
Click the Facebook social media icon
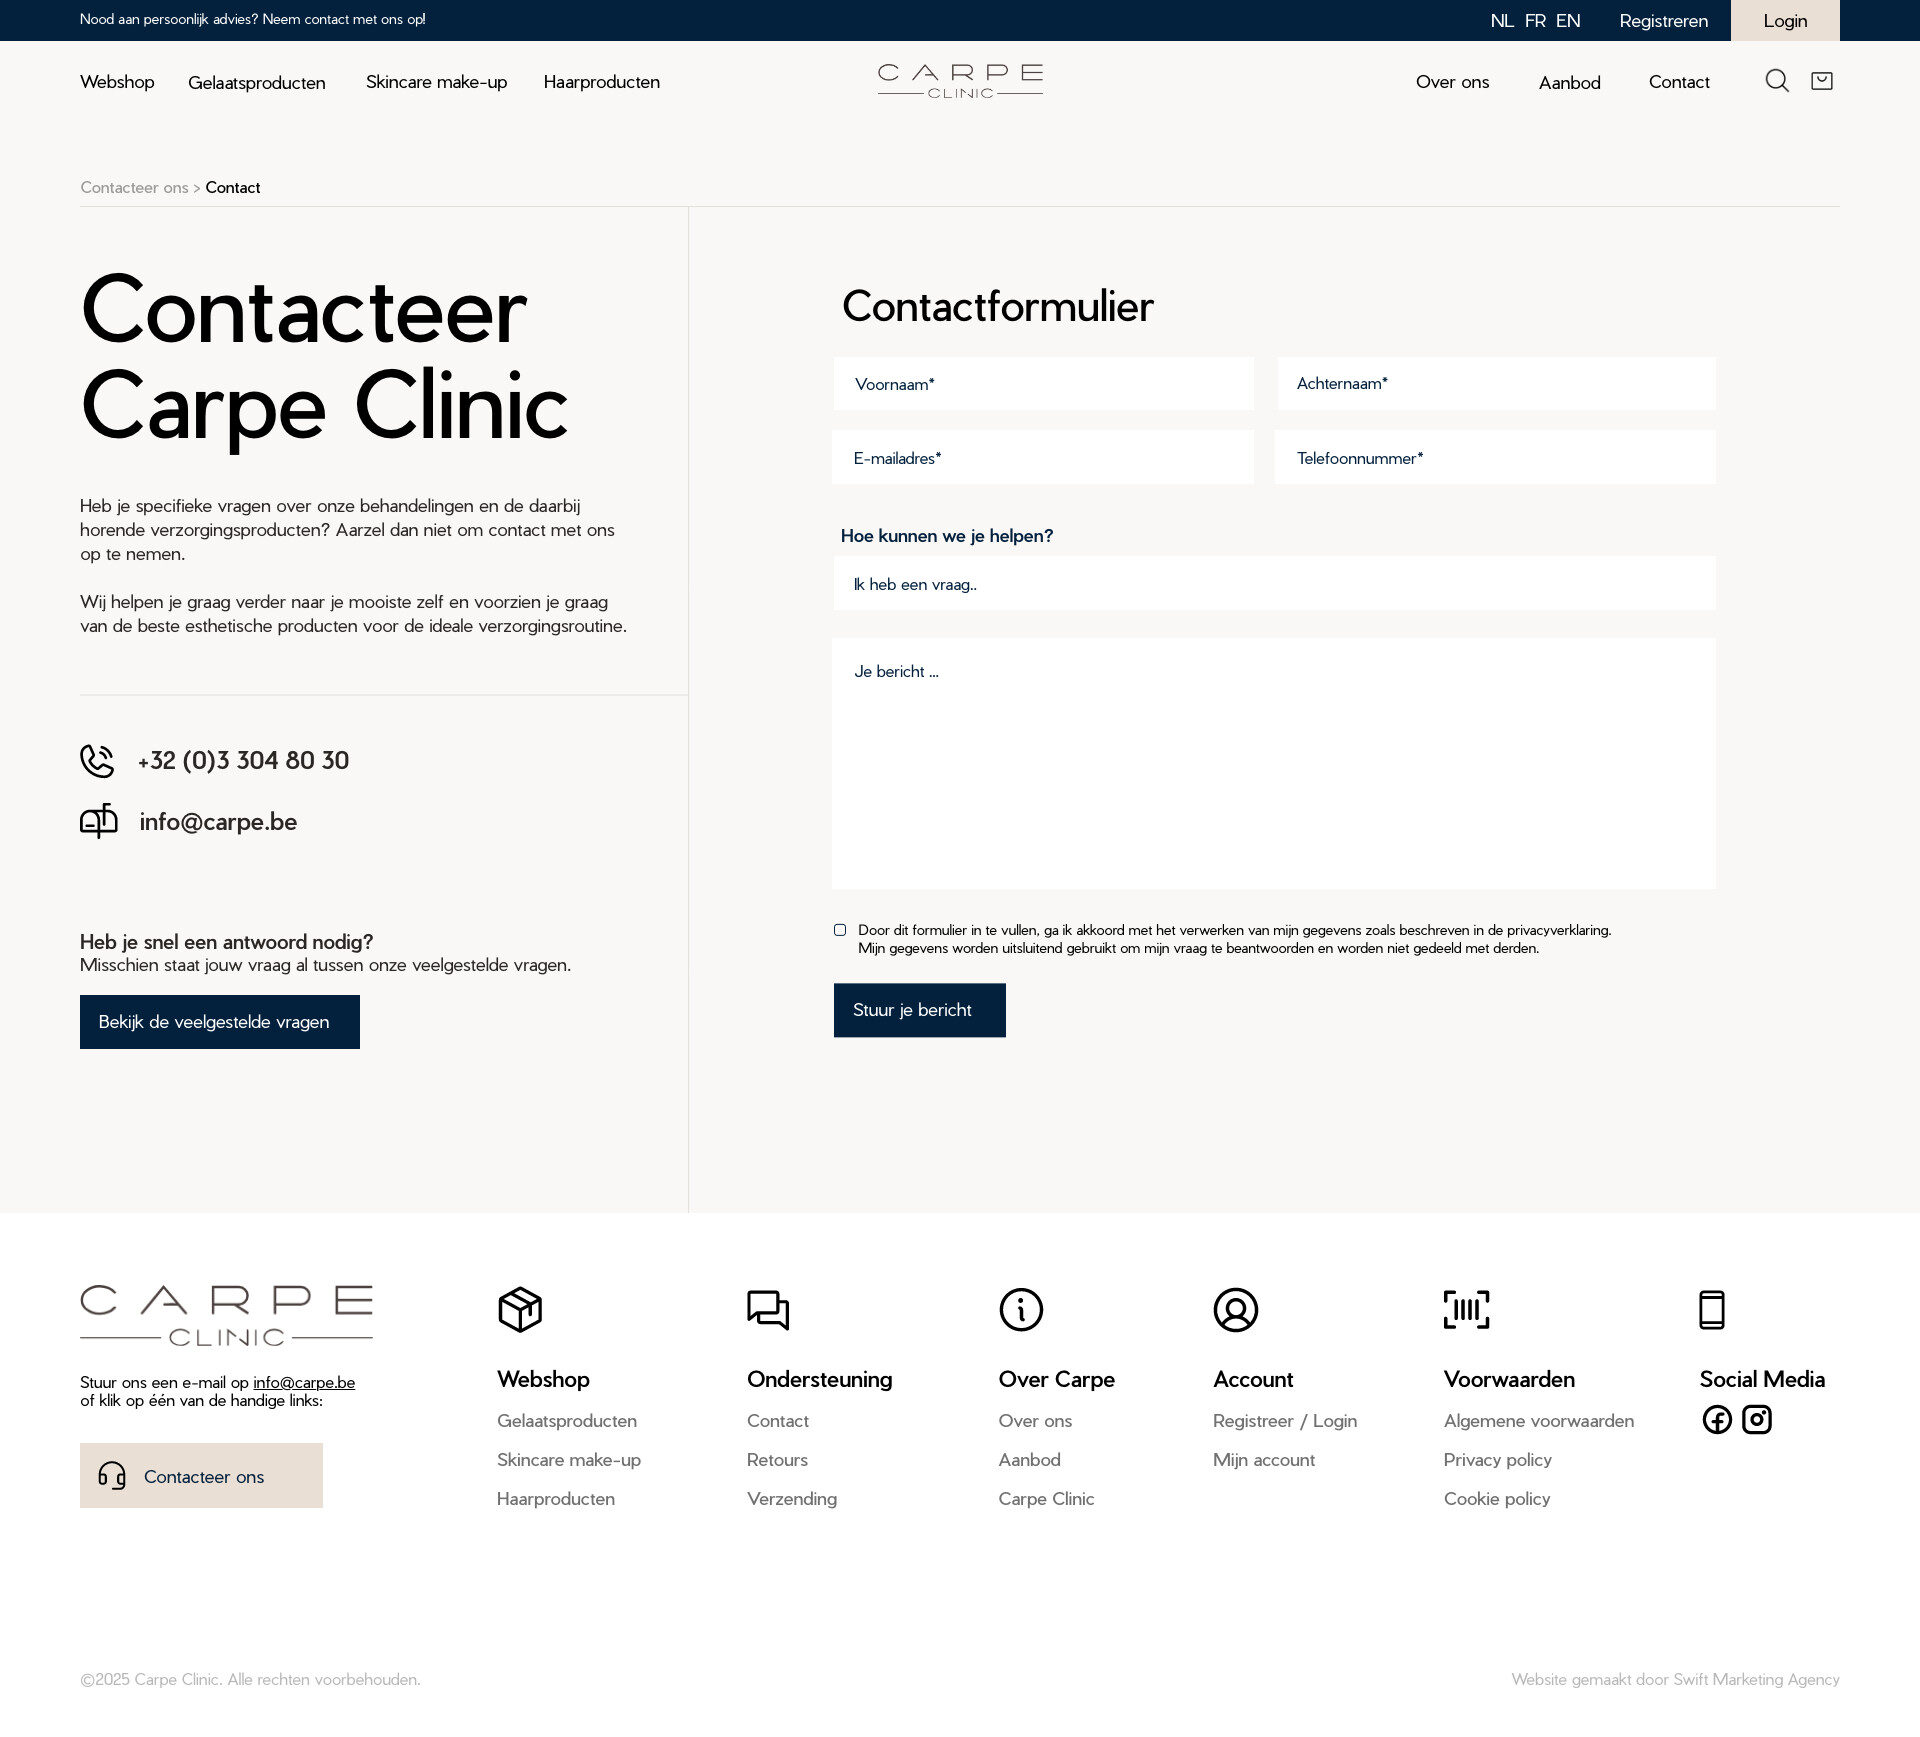coord(1716,1419)
